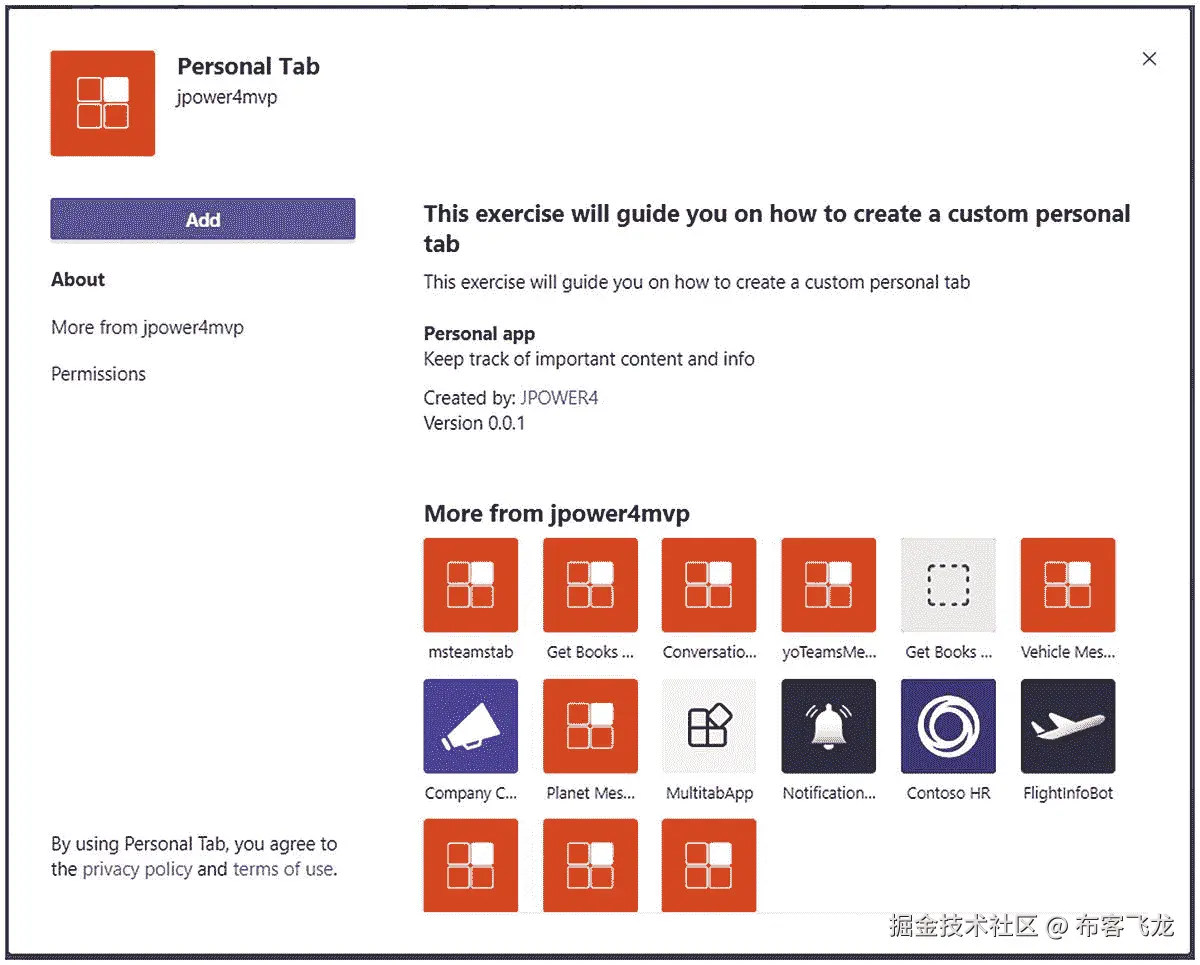
Task: Open the Contoso HR app icon
Action: point(948,726)
